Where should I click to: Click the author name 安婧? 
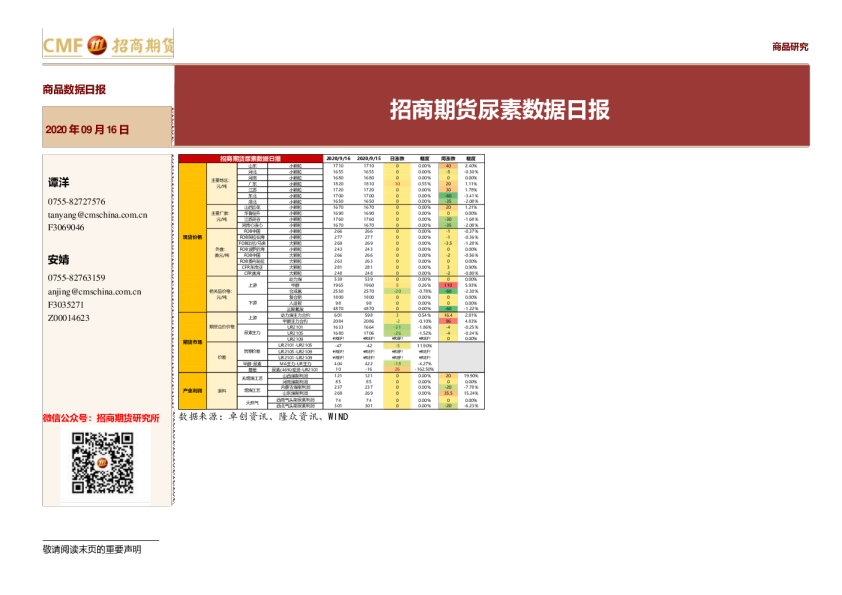tap(59, 260)
